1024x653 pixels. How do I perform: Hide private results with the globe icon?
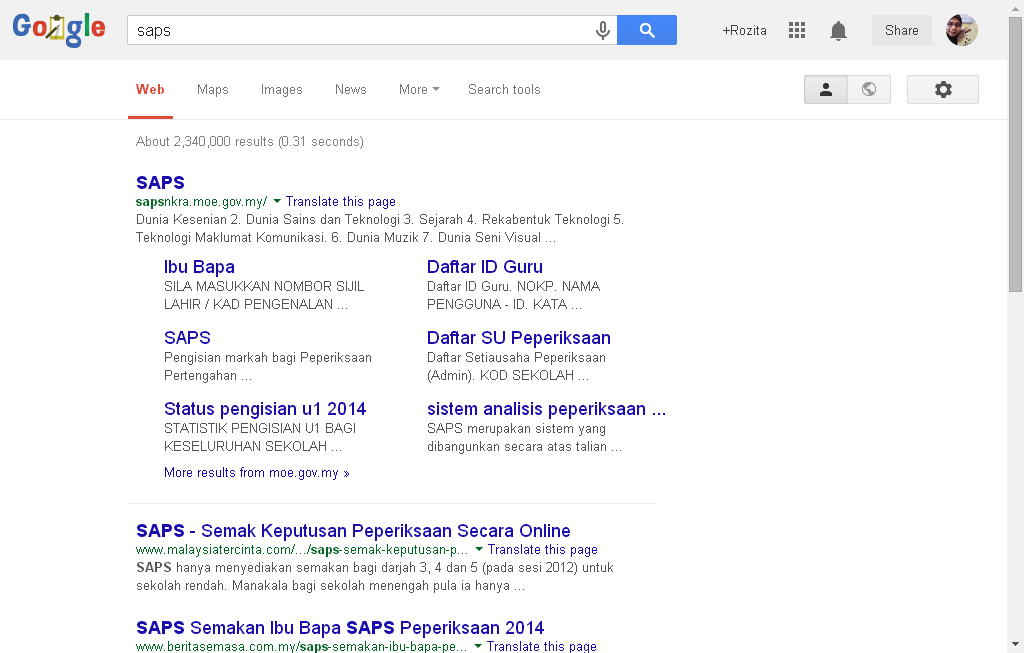coord(869,89)
